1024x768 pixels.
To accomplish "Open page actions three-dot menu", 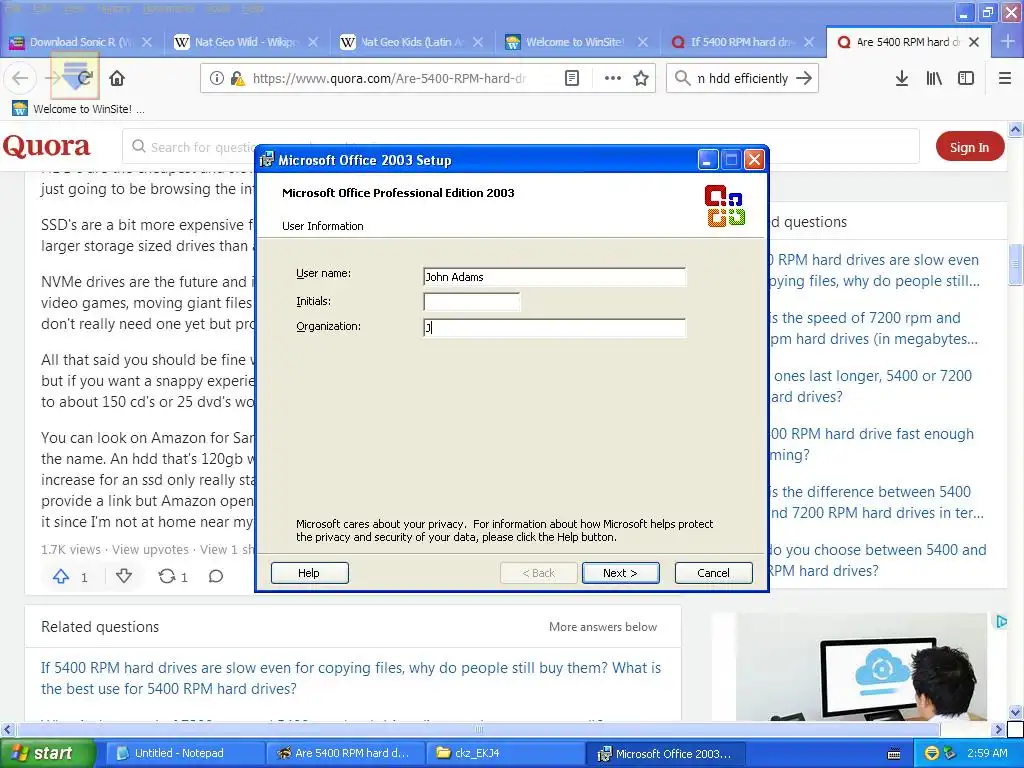I will tap(613, 78).
